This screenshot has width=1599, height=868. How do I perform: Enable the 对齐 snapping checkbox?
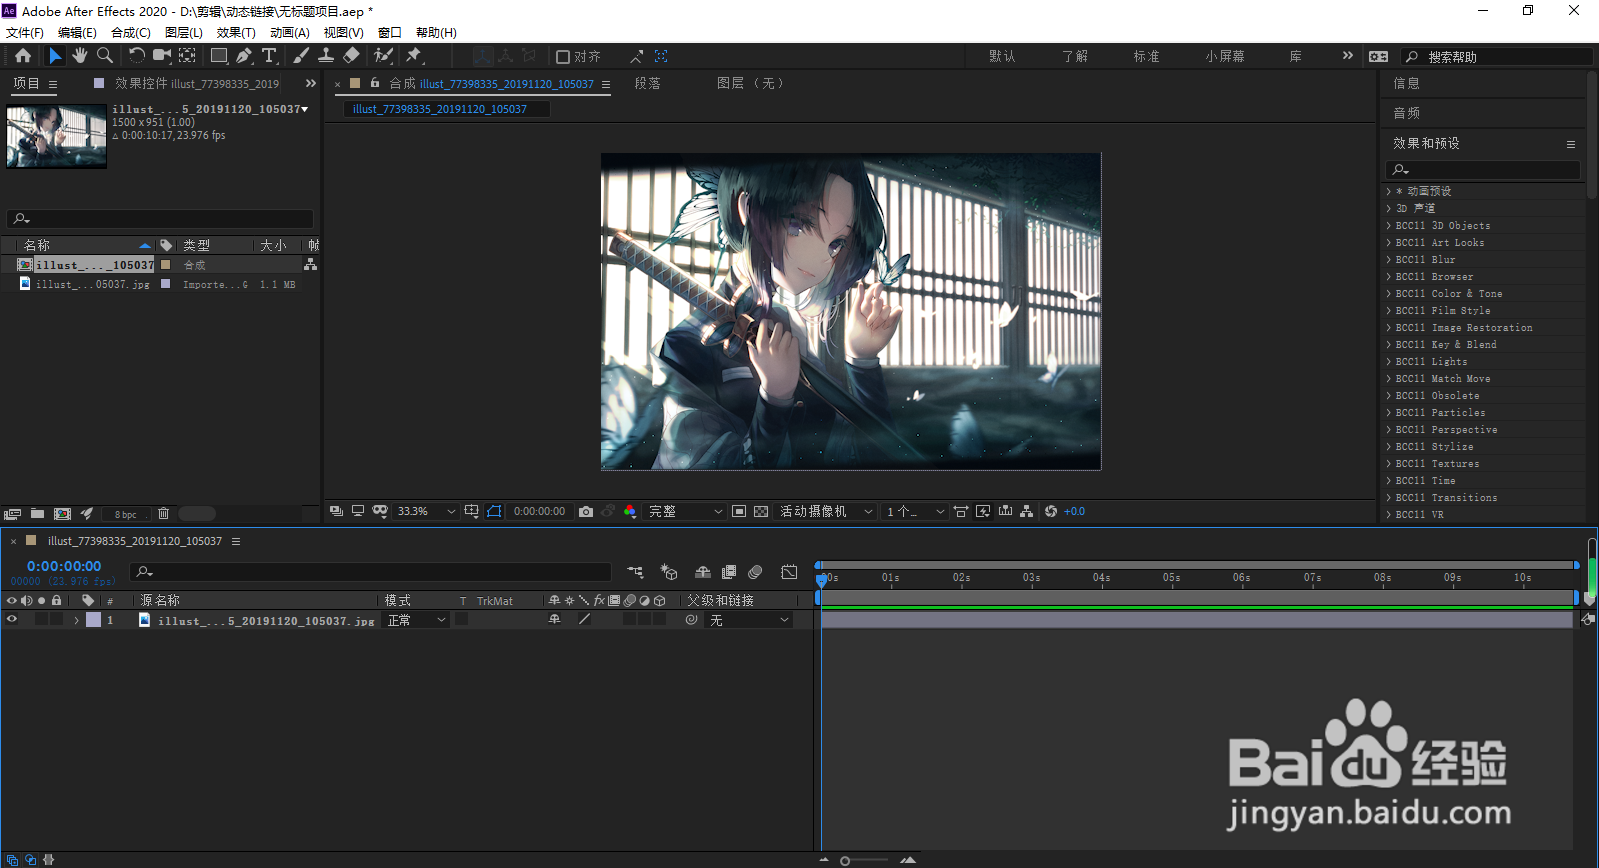pos(563,57)
